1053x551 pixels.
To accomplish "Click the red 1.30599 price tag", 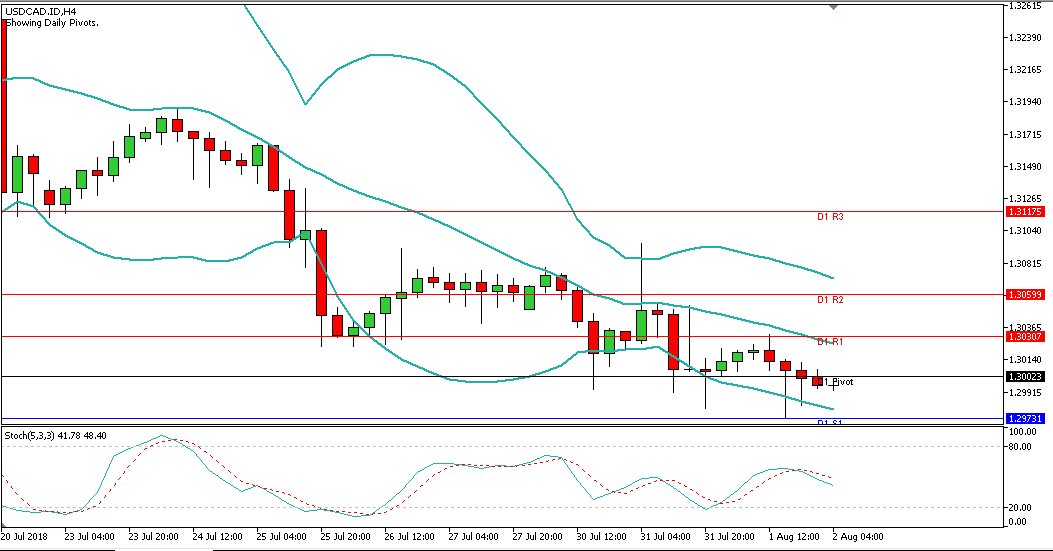I will tap(1027, 295).
